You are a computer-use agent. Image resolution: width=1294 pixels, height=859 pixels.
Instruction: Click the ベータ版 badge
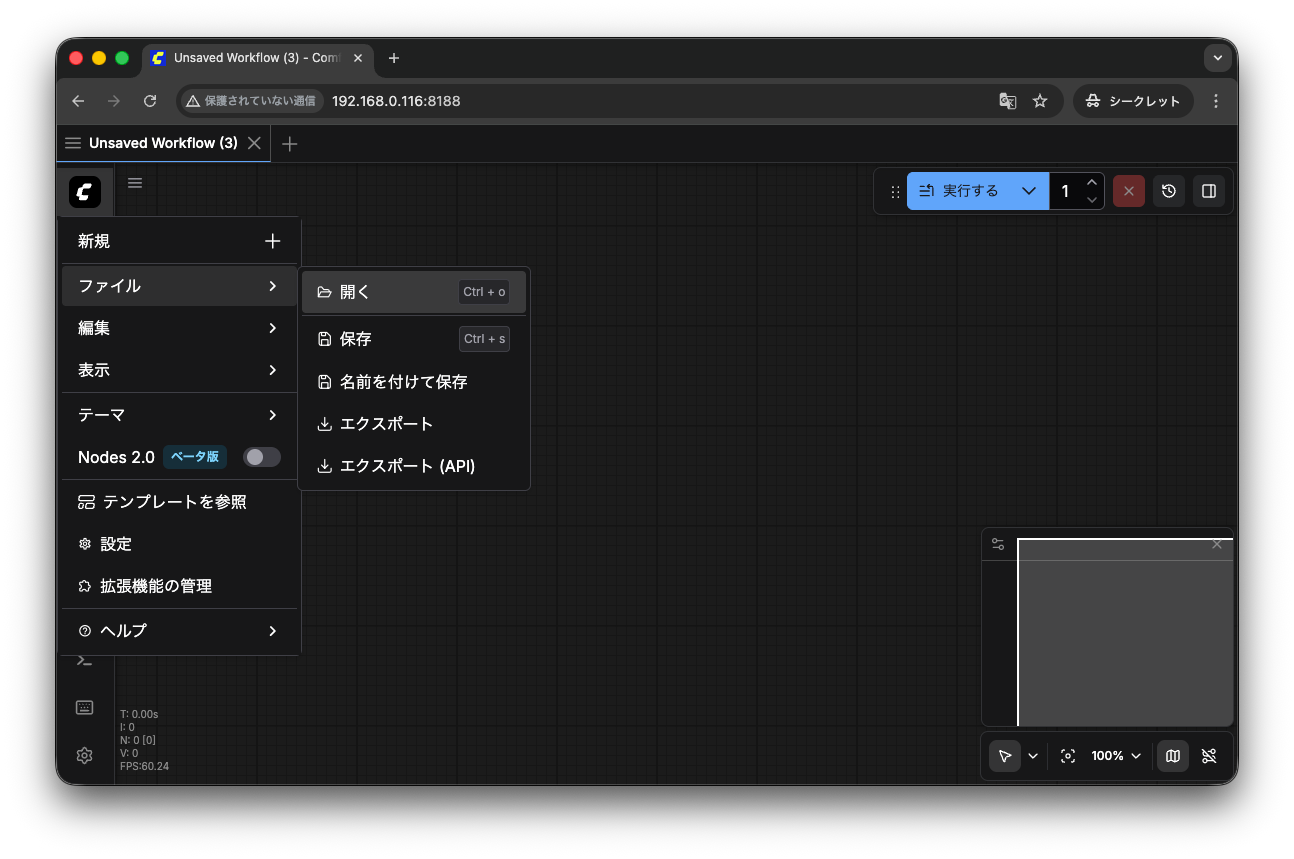tap(195, 457)
